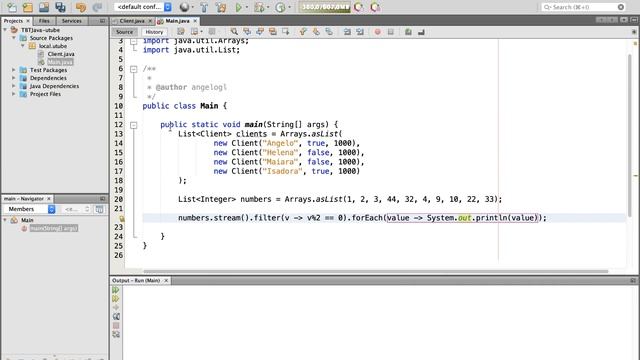Toggle Rectangular Selection icon in editor toolbar
640x360 pixels.
pyautogui.click(x=286, y=32)
